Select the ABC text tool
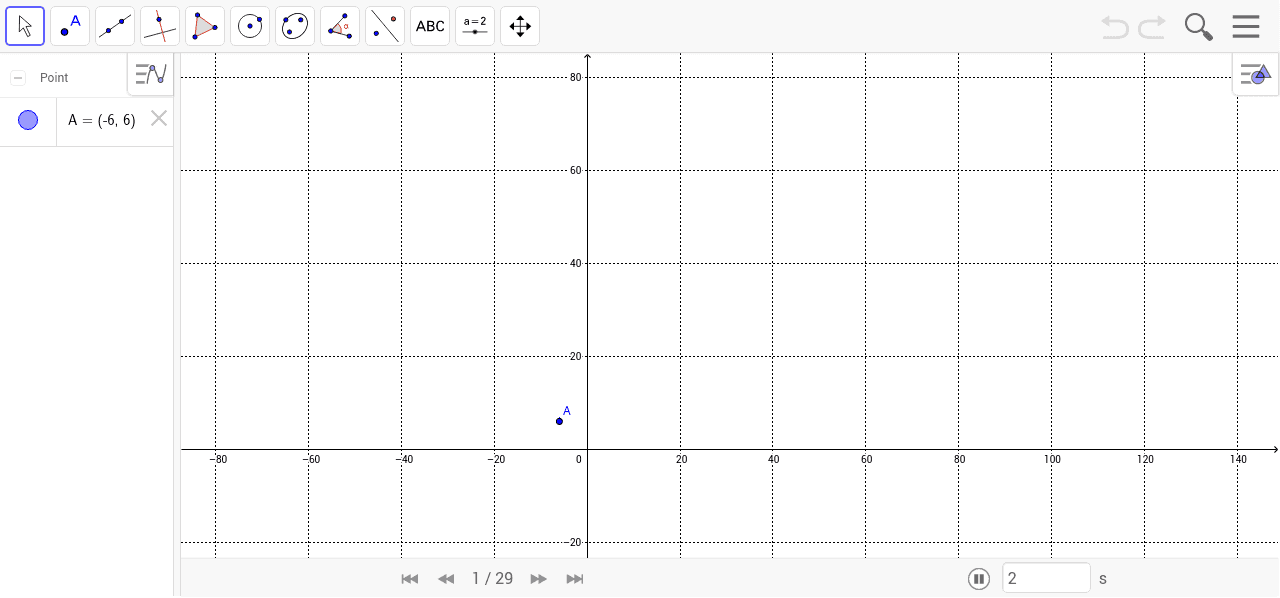The width and height of the screenshot is (1280, 598). (430, 26)
